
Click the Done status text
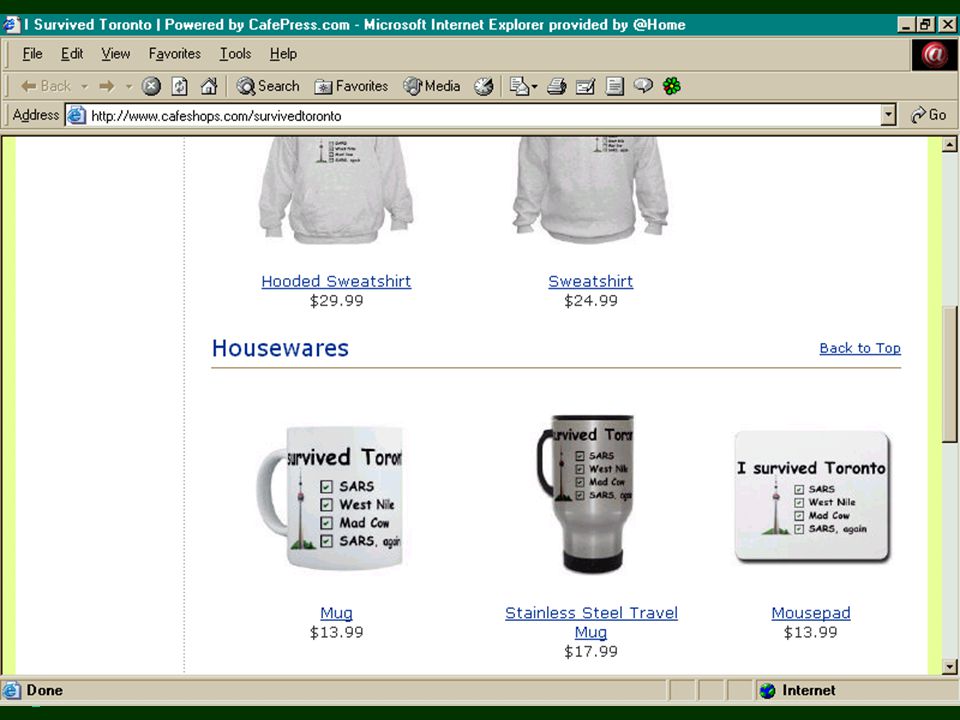point(45,691)
